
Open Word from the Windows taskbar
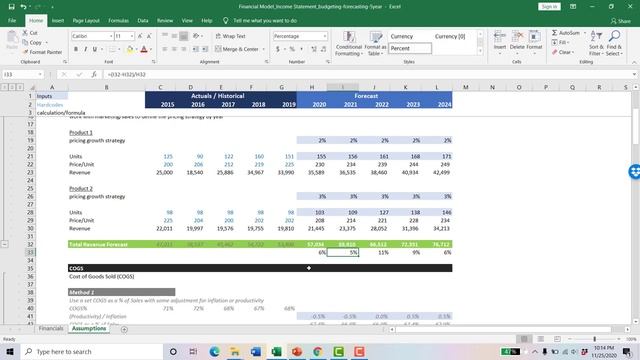point(256,351)
